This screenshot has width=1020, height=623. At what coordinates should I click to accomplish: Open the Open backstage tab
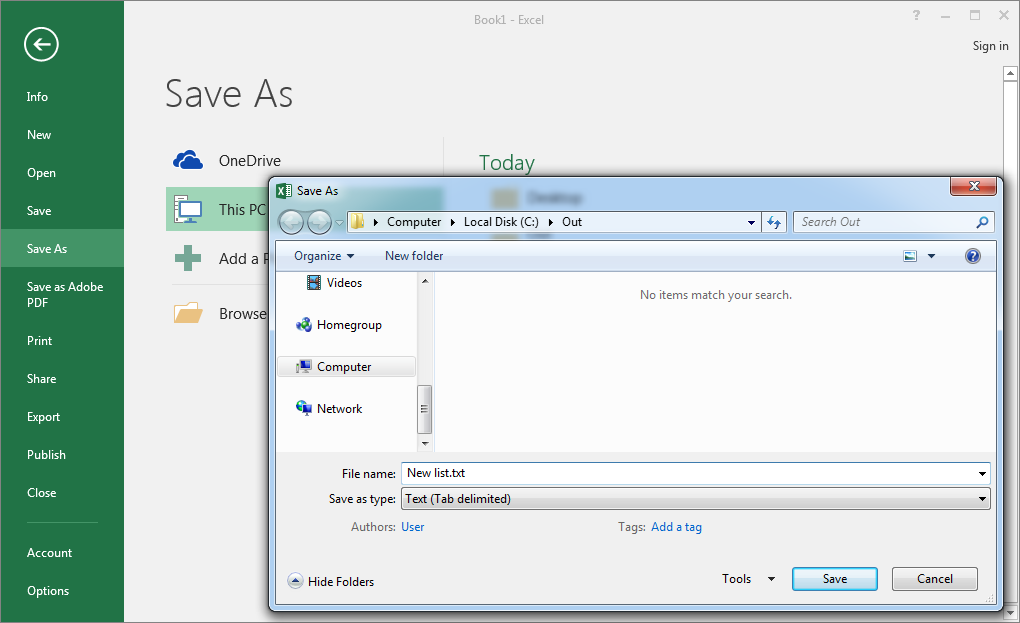coord(41,173)
